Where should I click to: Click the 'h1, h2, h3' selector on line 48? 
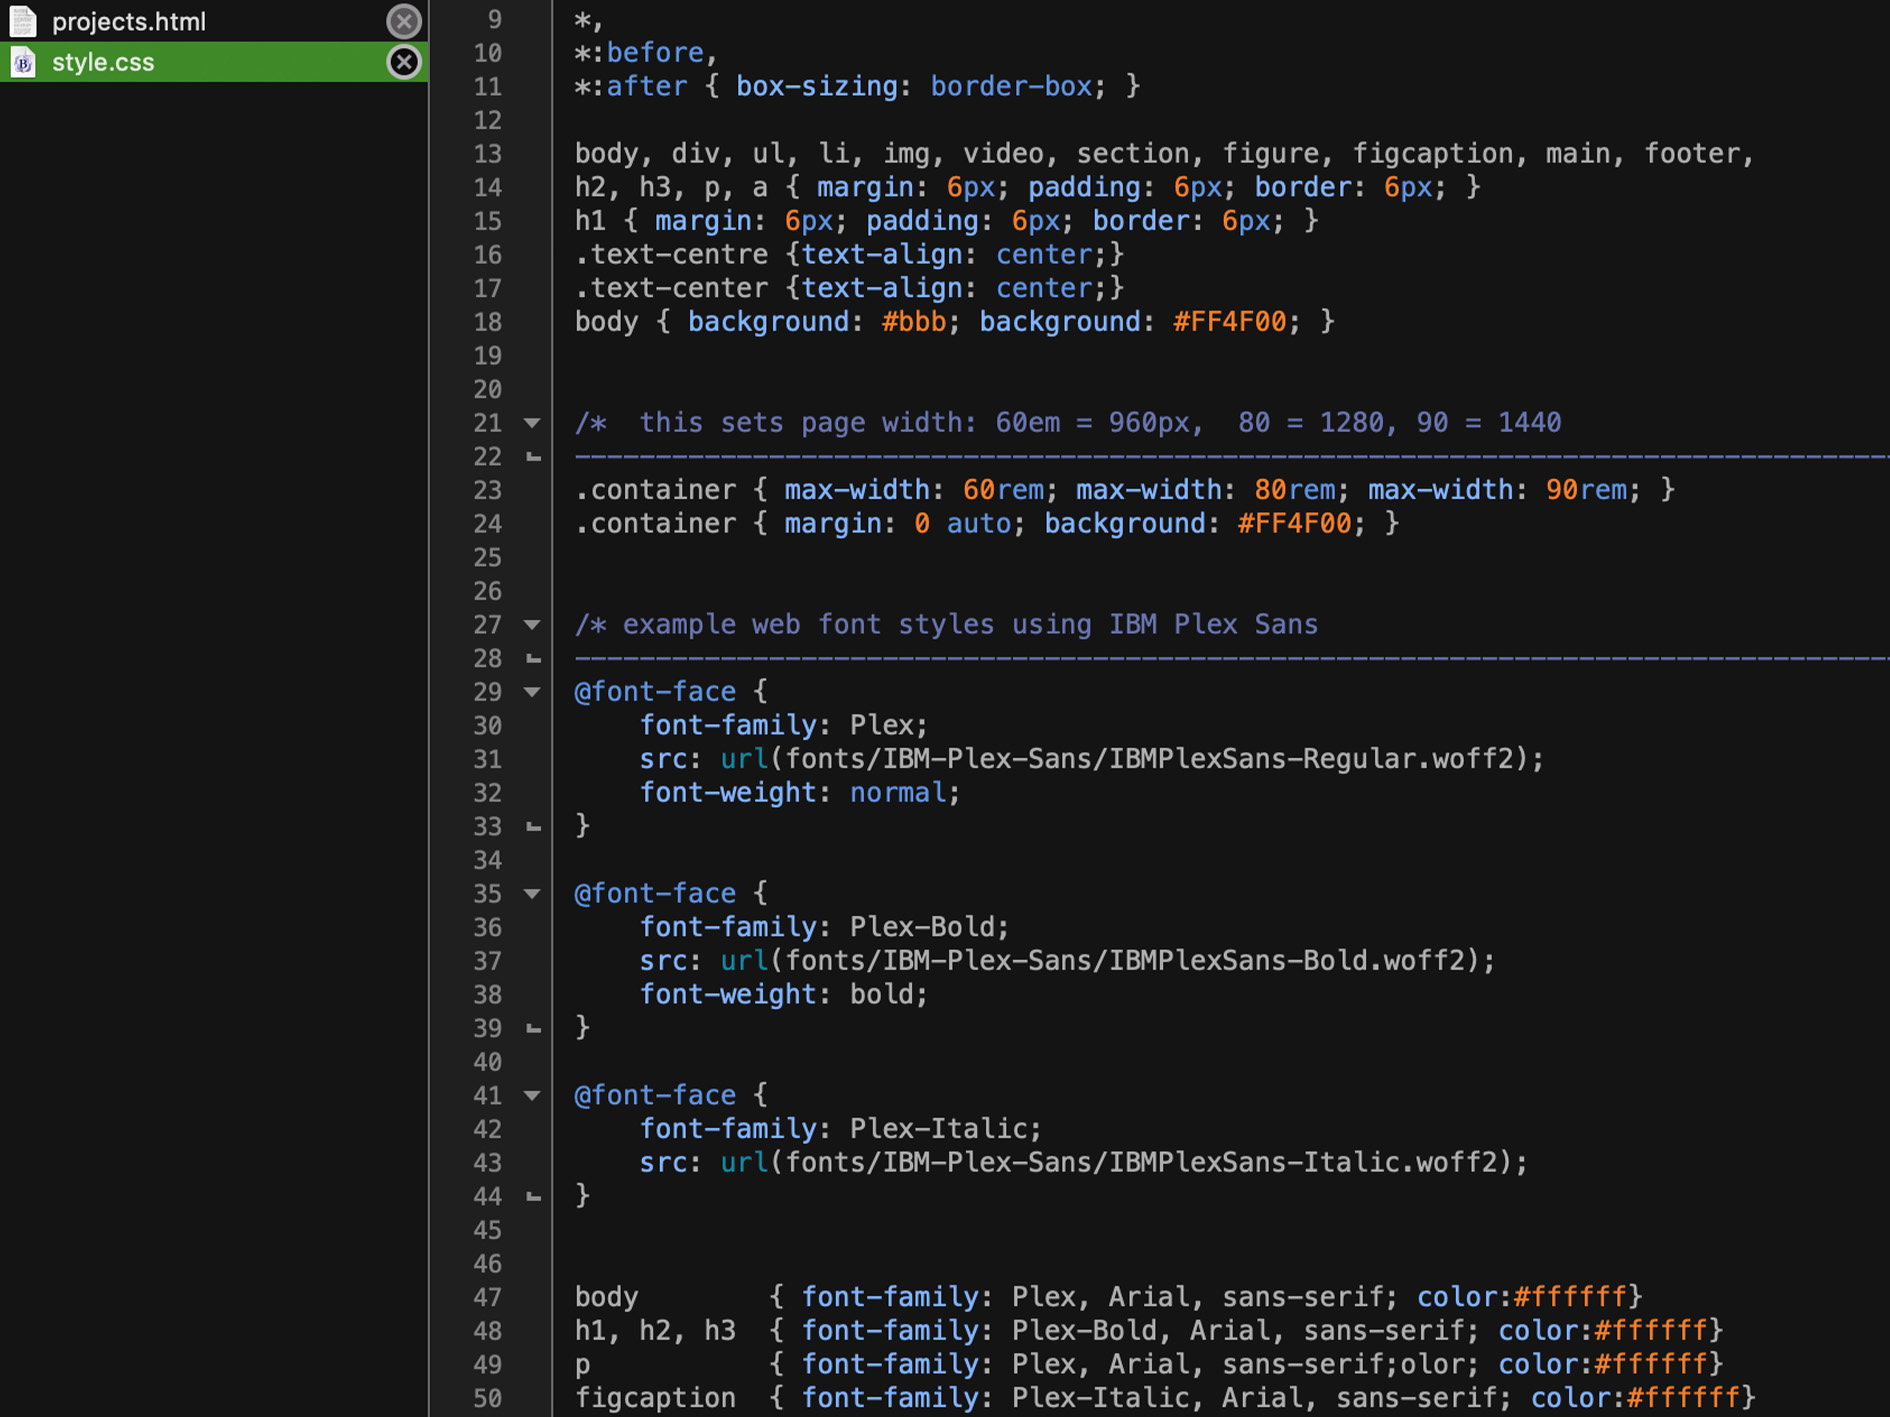coord(655,1331)
